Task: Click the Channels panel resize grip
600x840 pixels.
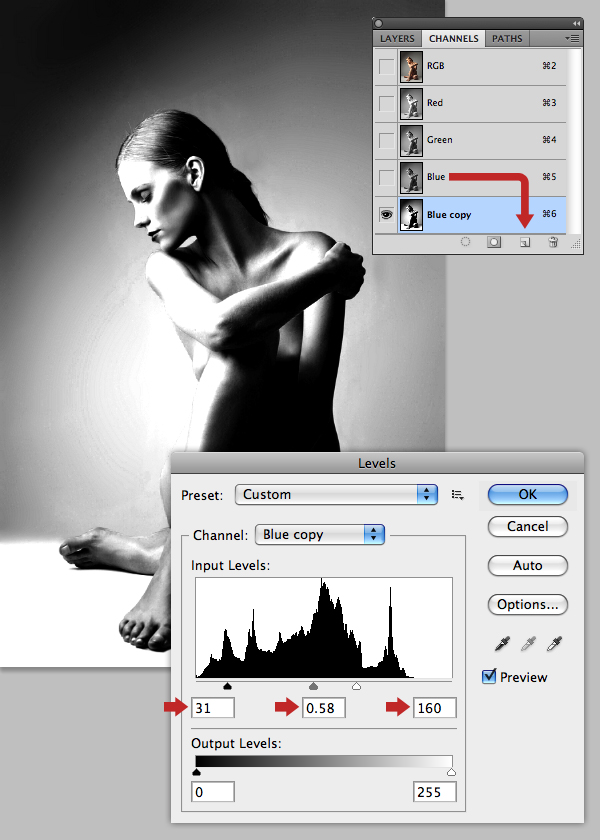Action: (x=576, y=244)
